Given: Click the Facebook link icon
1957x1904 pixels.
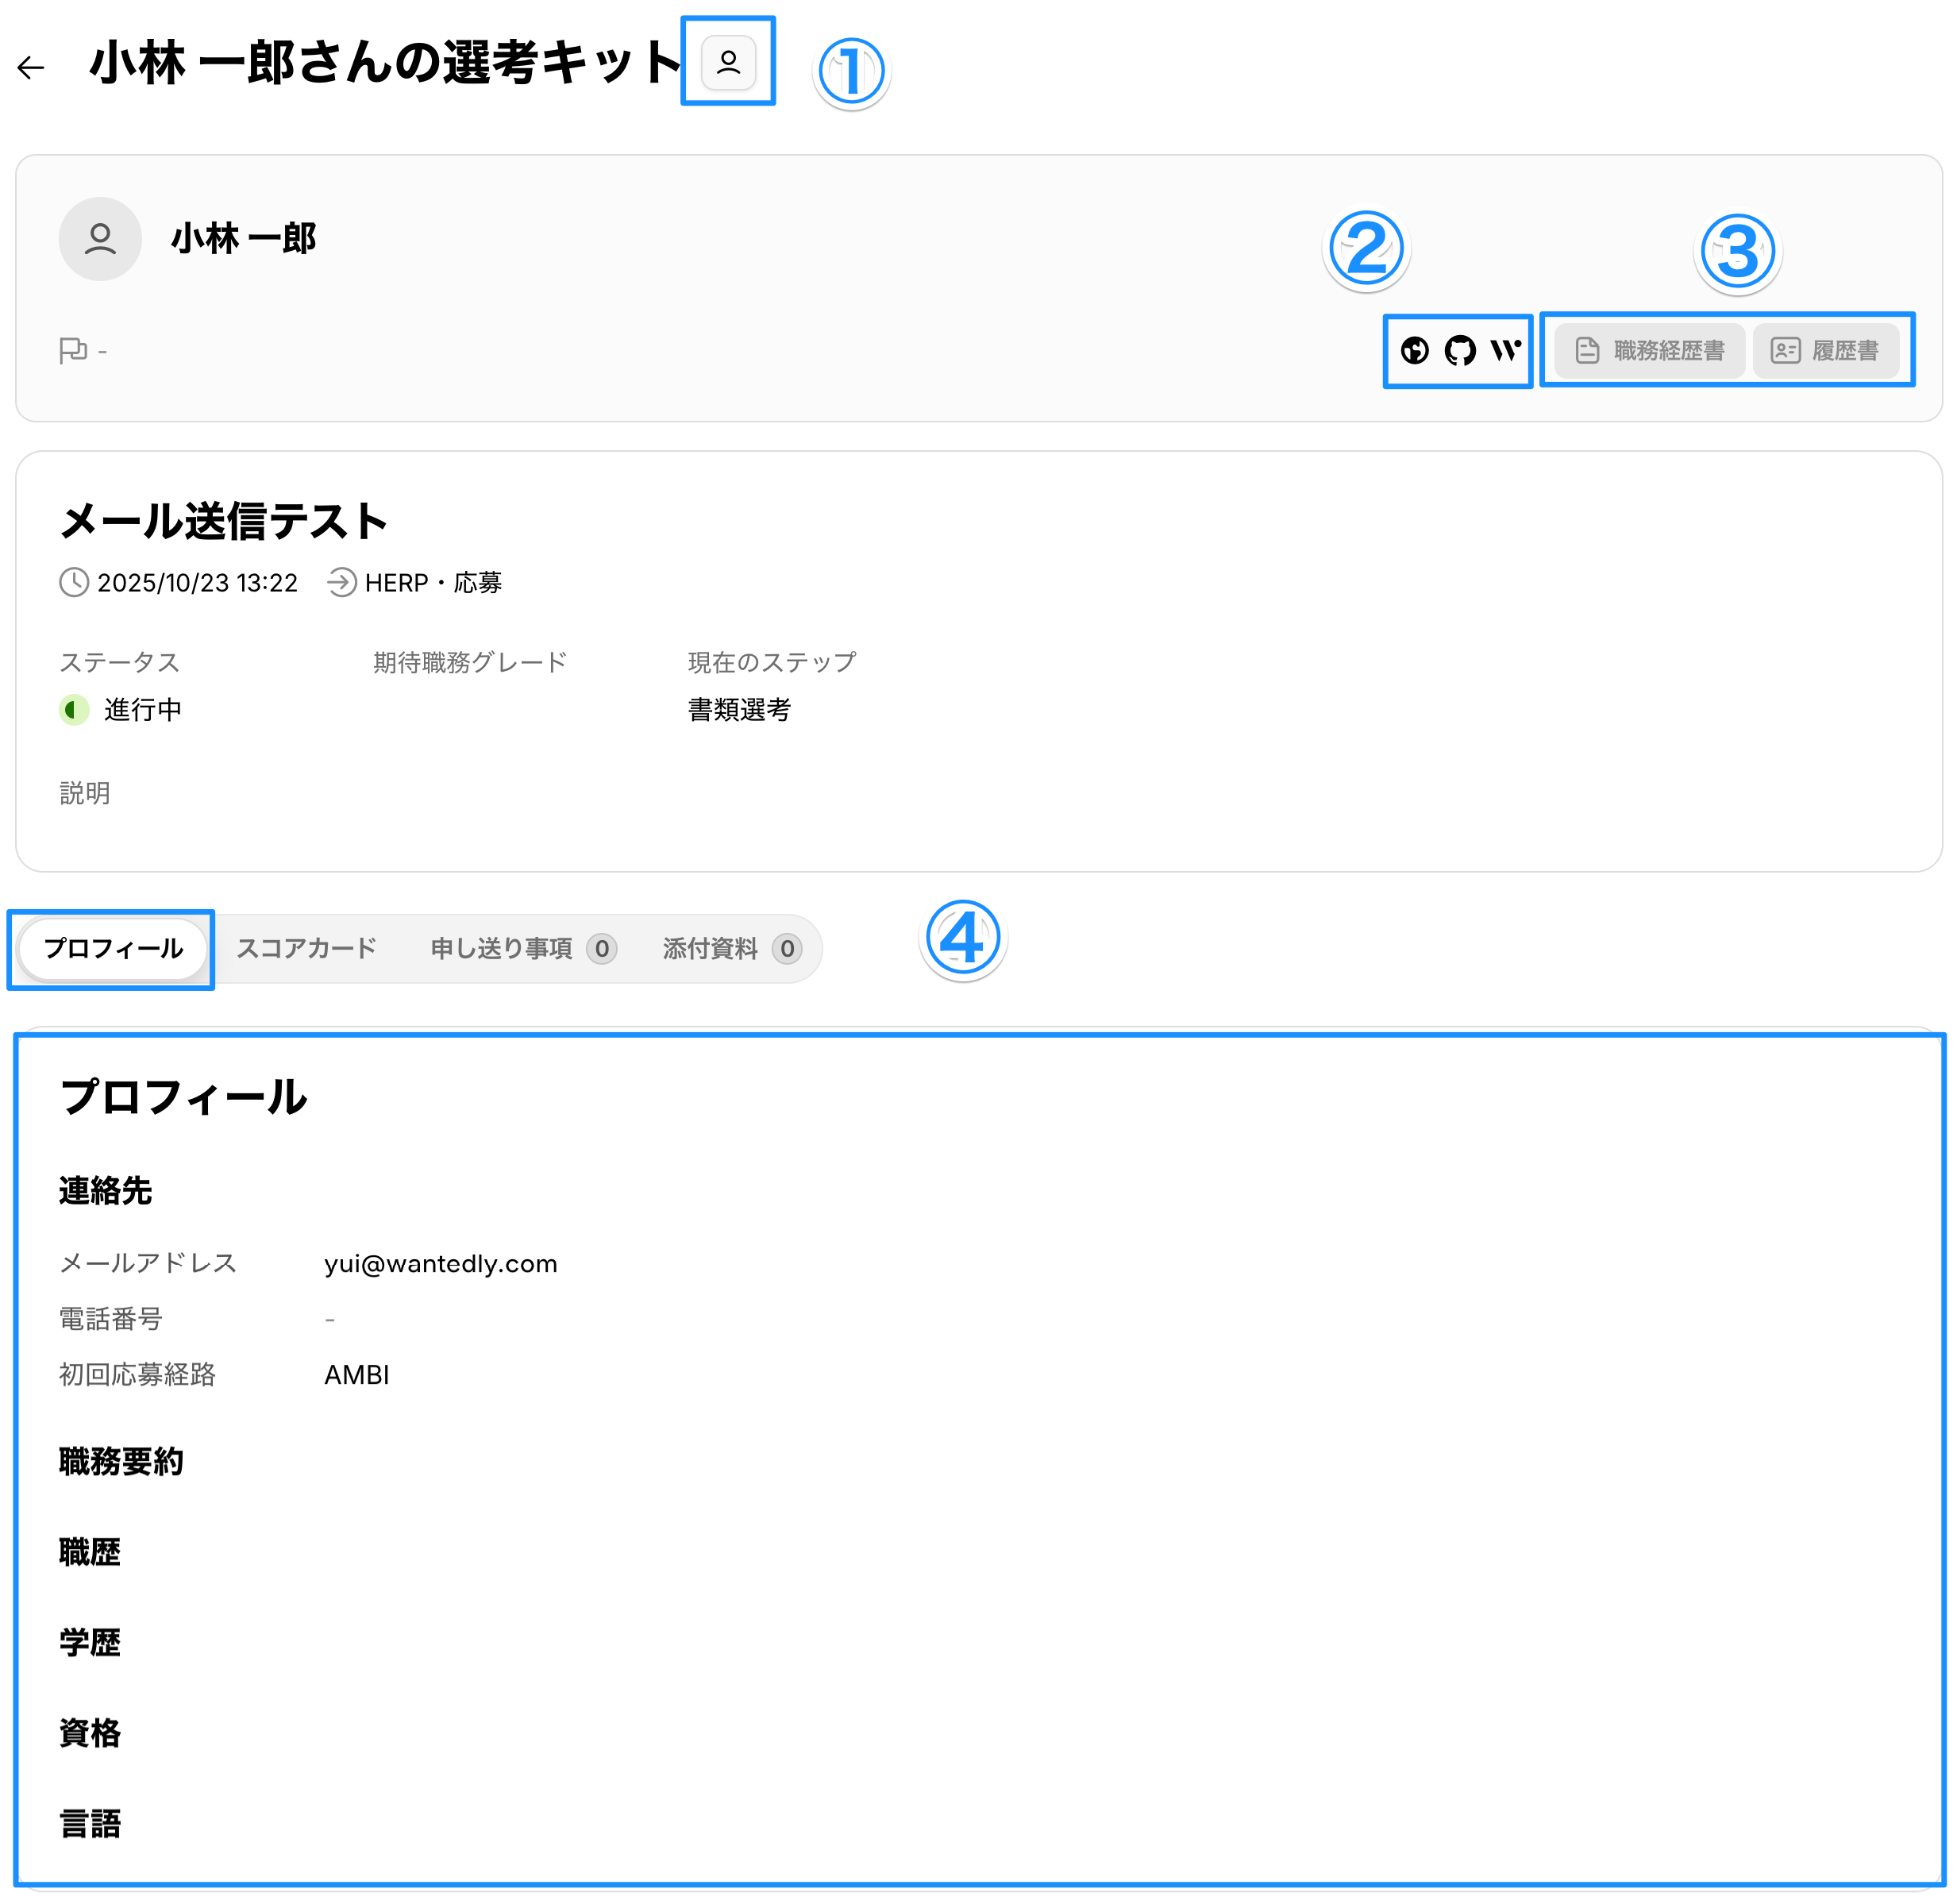Looking at the screenshot, I should (1414, 350).
